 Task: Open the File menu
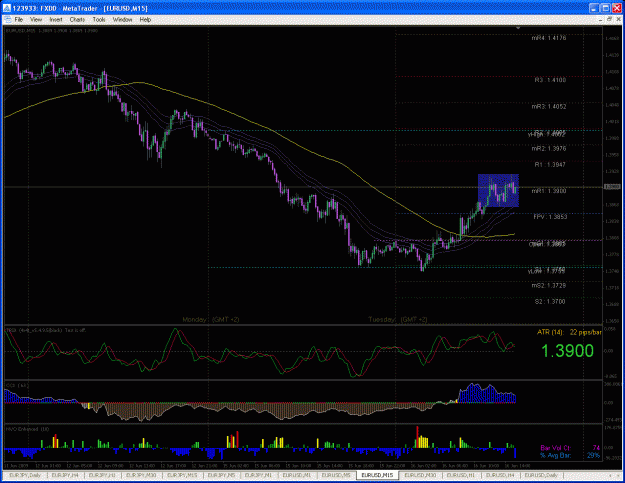click(x=19, y=20)
